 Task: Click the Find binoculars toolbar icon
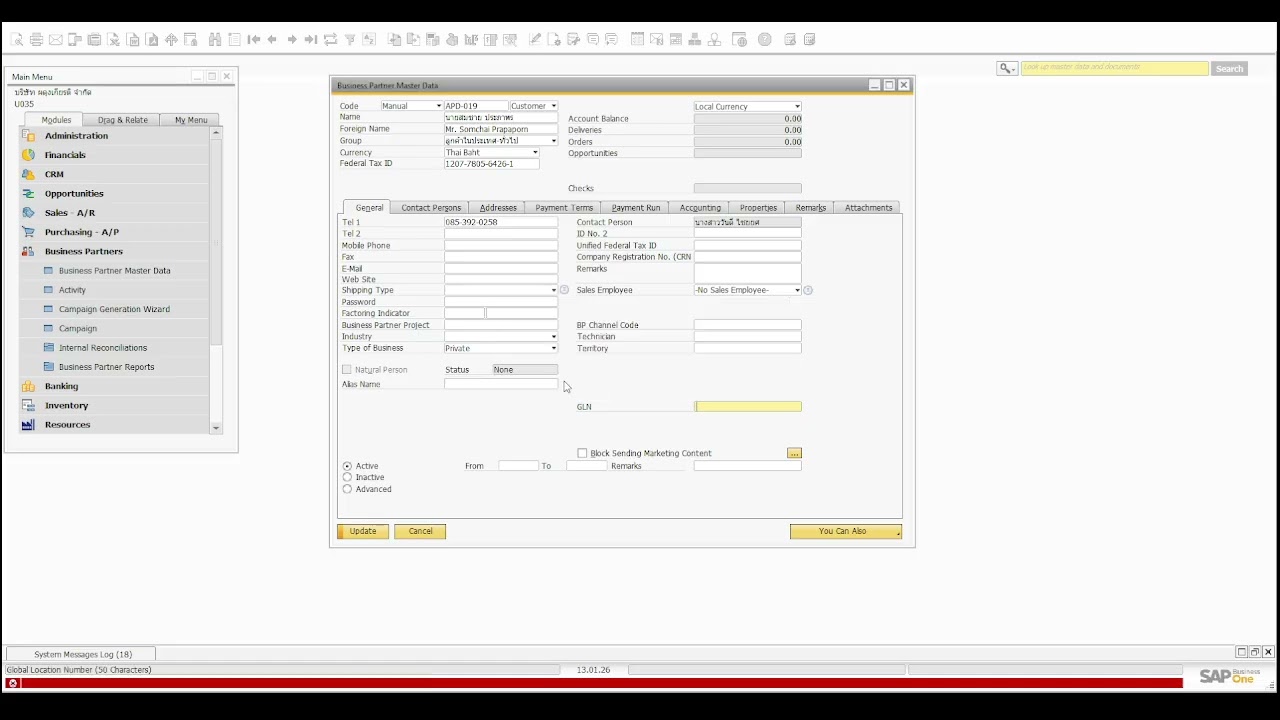(x=215, y=40)
